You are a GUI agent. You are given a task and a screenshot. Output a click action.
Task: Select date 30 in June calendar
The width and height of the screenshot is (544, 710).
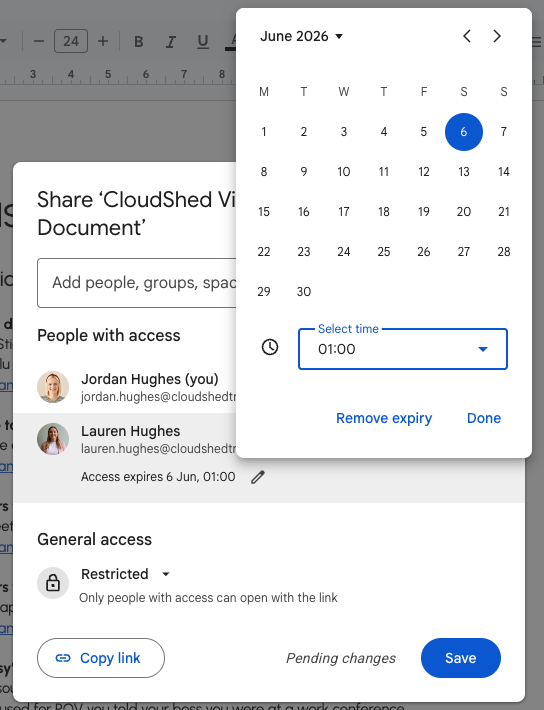tap(304, 292)
